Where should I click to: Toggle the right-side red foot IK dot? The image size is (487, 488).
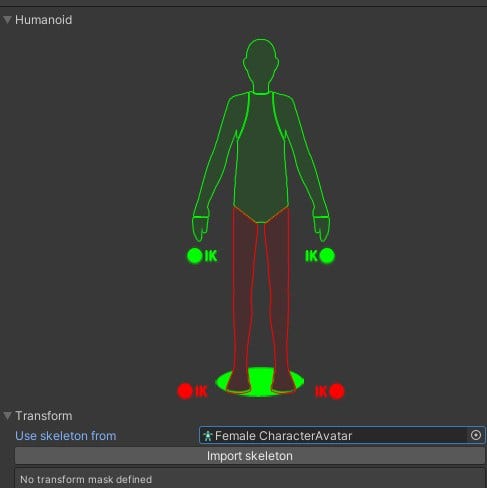coord(337,391)
